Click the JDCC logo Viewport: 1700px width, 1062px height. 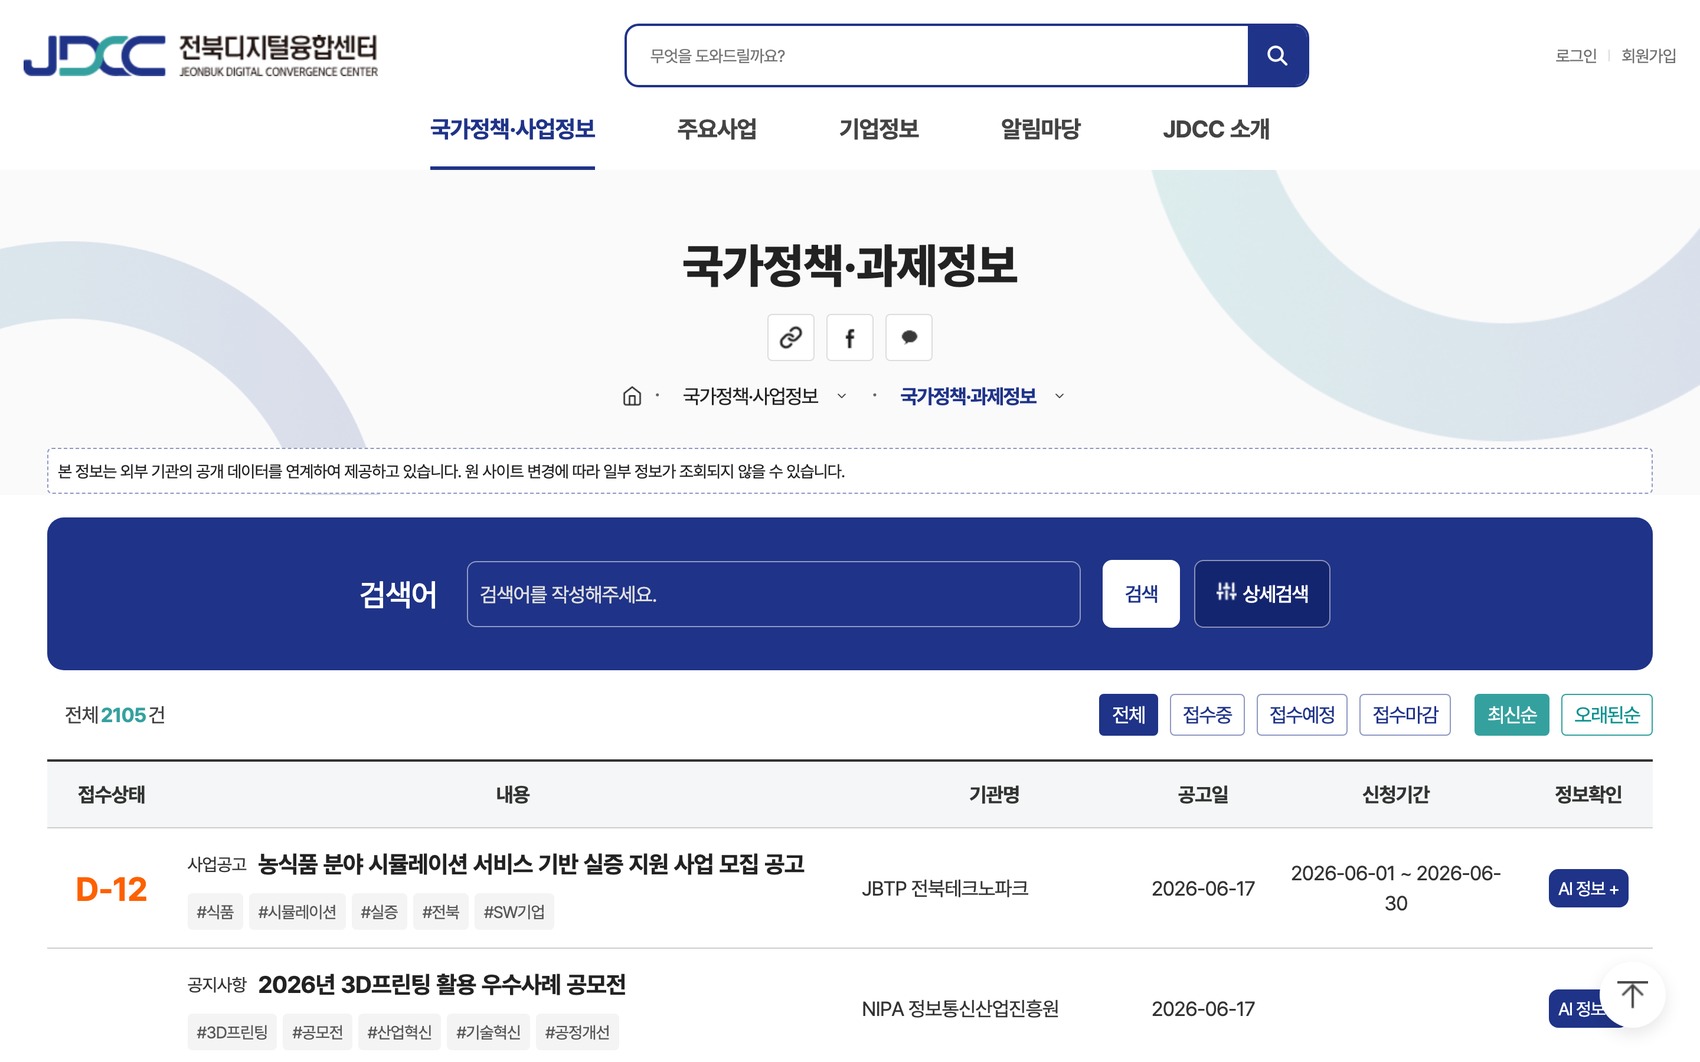[200, 56]
